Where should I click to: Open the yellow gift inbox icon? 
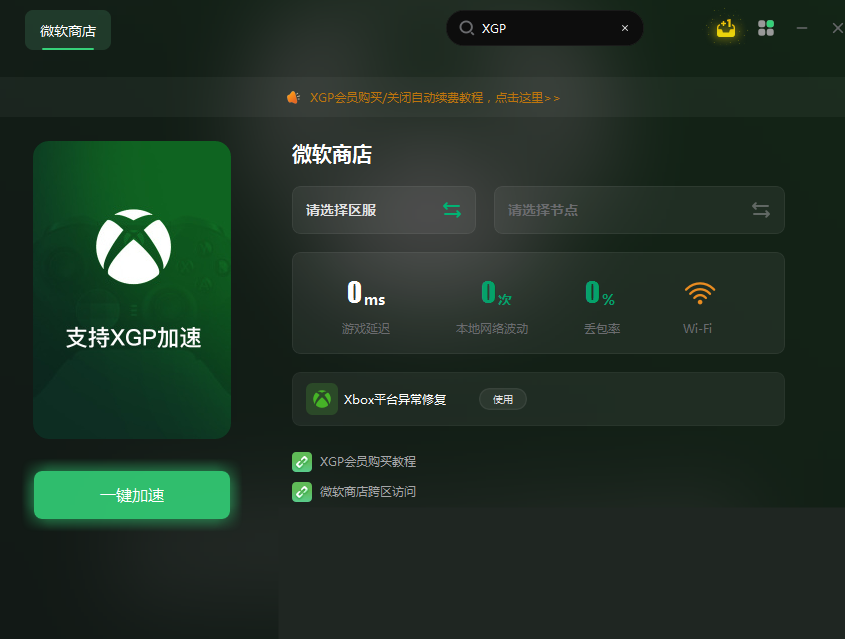[x=726, y=28]
